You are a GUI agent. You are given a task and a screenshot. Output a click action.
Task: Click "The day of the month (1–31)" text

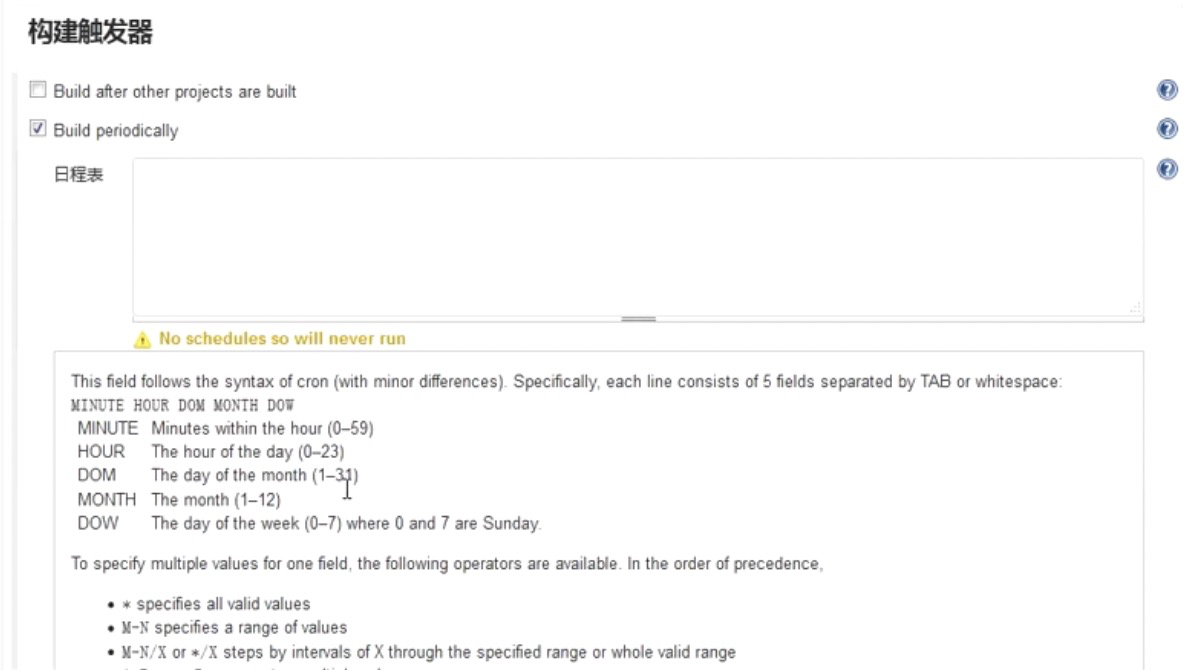(x=254, y=475)
